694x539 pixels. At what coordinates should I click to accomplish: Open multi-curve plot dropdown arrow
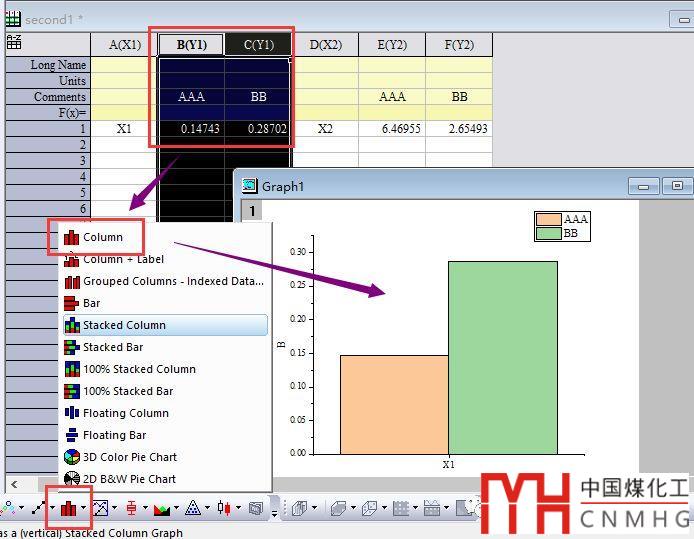115,508
